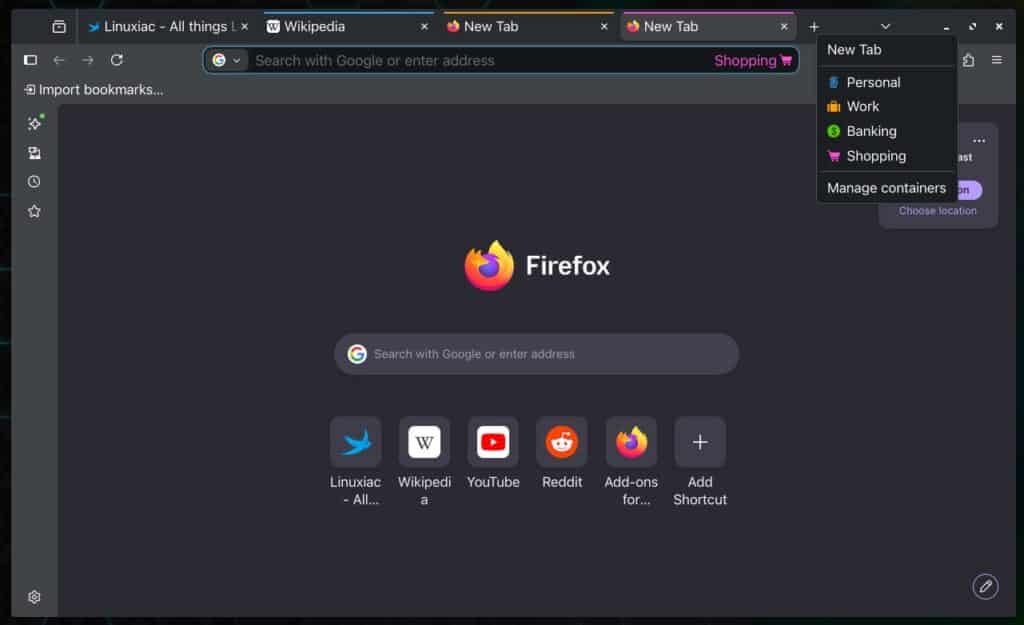The width and height of the screenshot is (1024, 625).
Task: Select the Work container
Action: [x=887, y=106]
